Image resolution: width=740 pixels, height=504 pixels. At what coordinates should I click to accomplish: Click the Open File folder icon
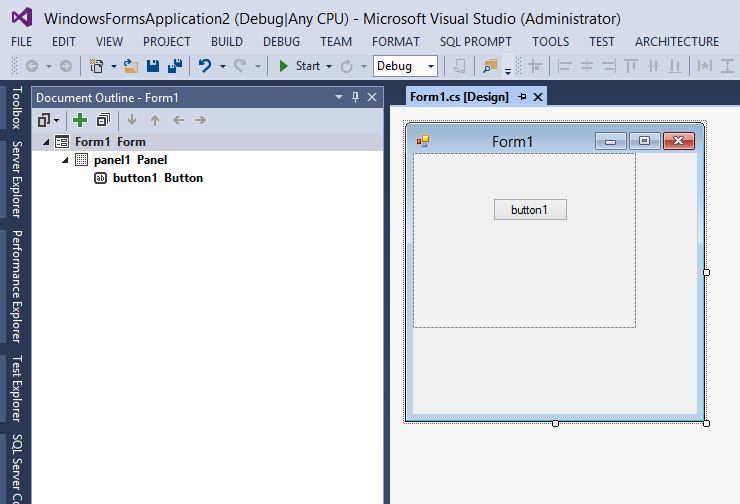pyautogui.click(x=131, y=66)
